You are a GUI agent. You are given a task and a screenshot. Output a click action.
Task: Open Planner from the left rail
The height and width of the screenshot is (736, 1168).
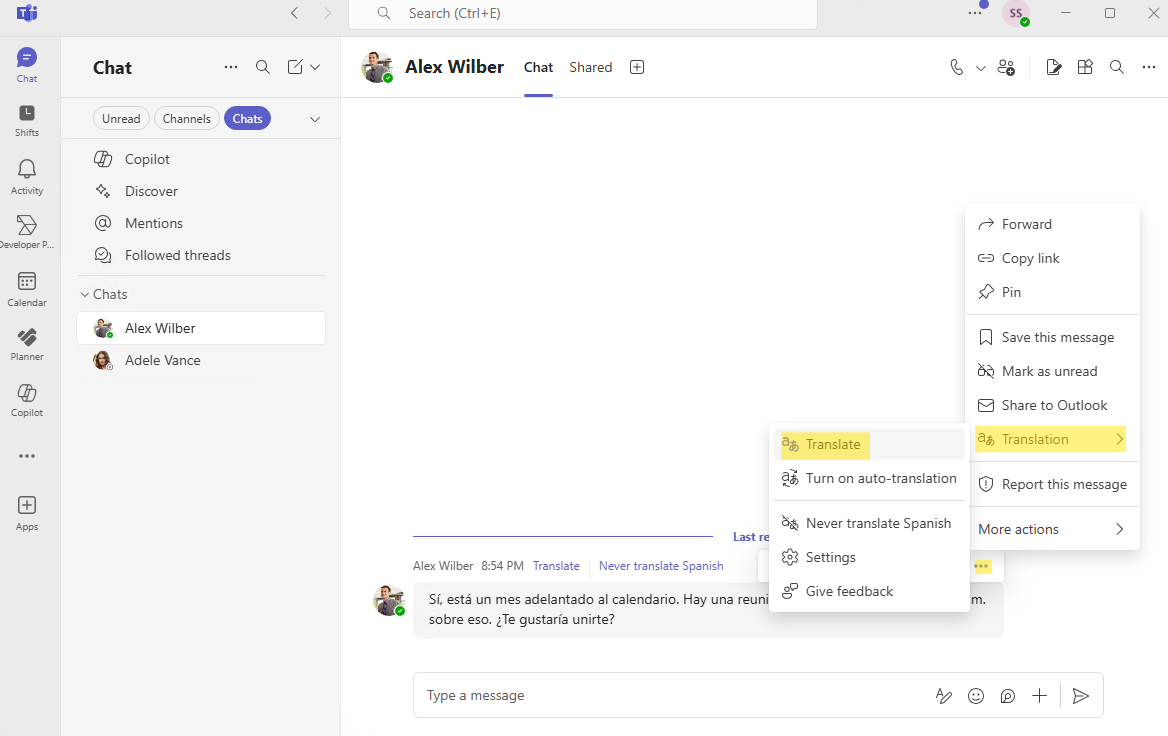pos(27,344)
